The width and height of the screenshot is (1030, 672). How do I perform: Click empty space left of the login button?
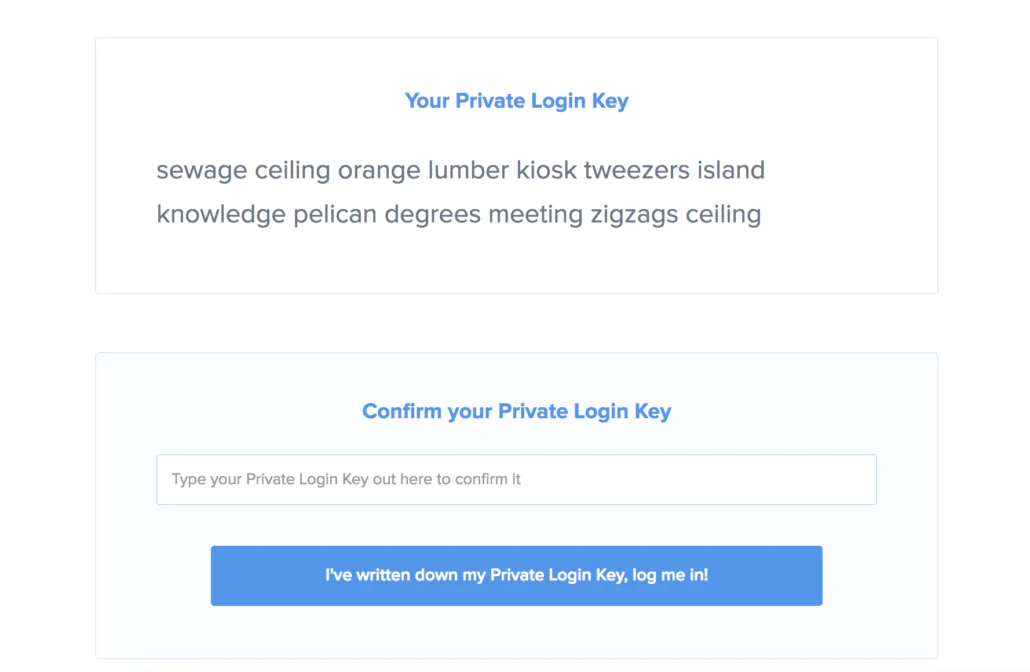pos(152,576)
